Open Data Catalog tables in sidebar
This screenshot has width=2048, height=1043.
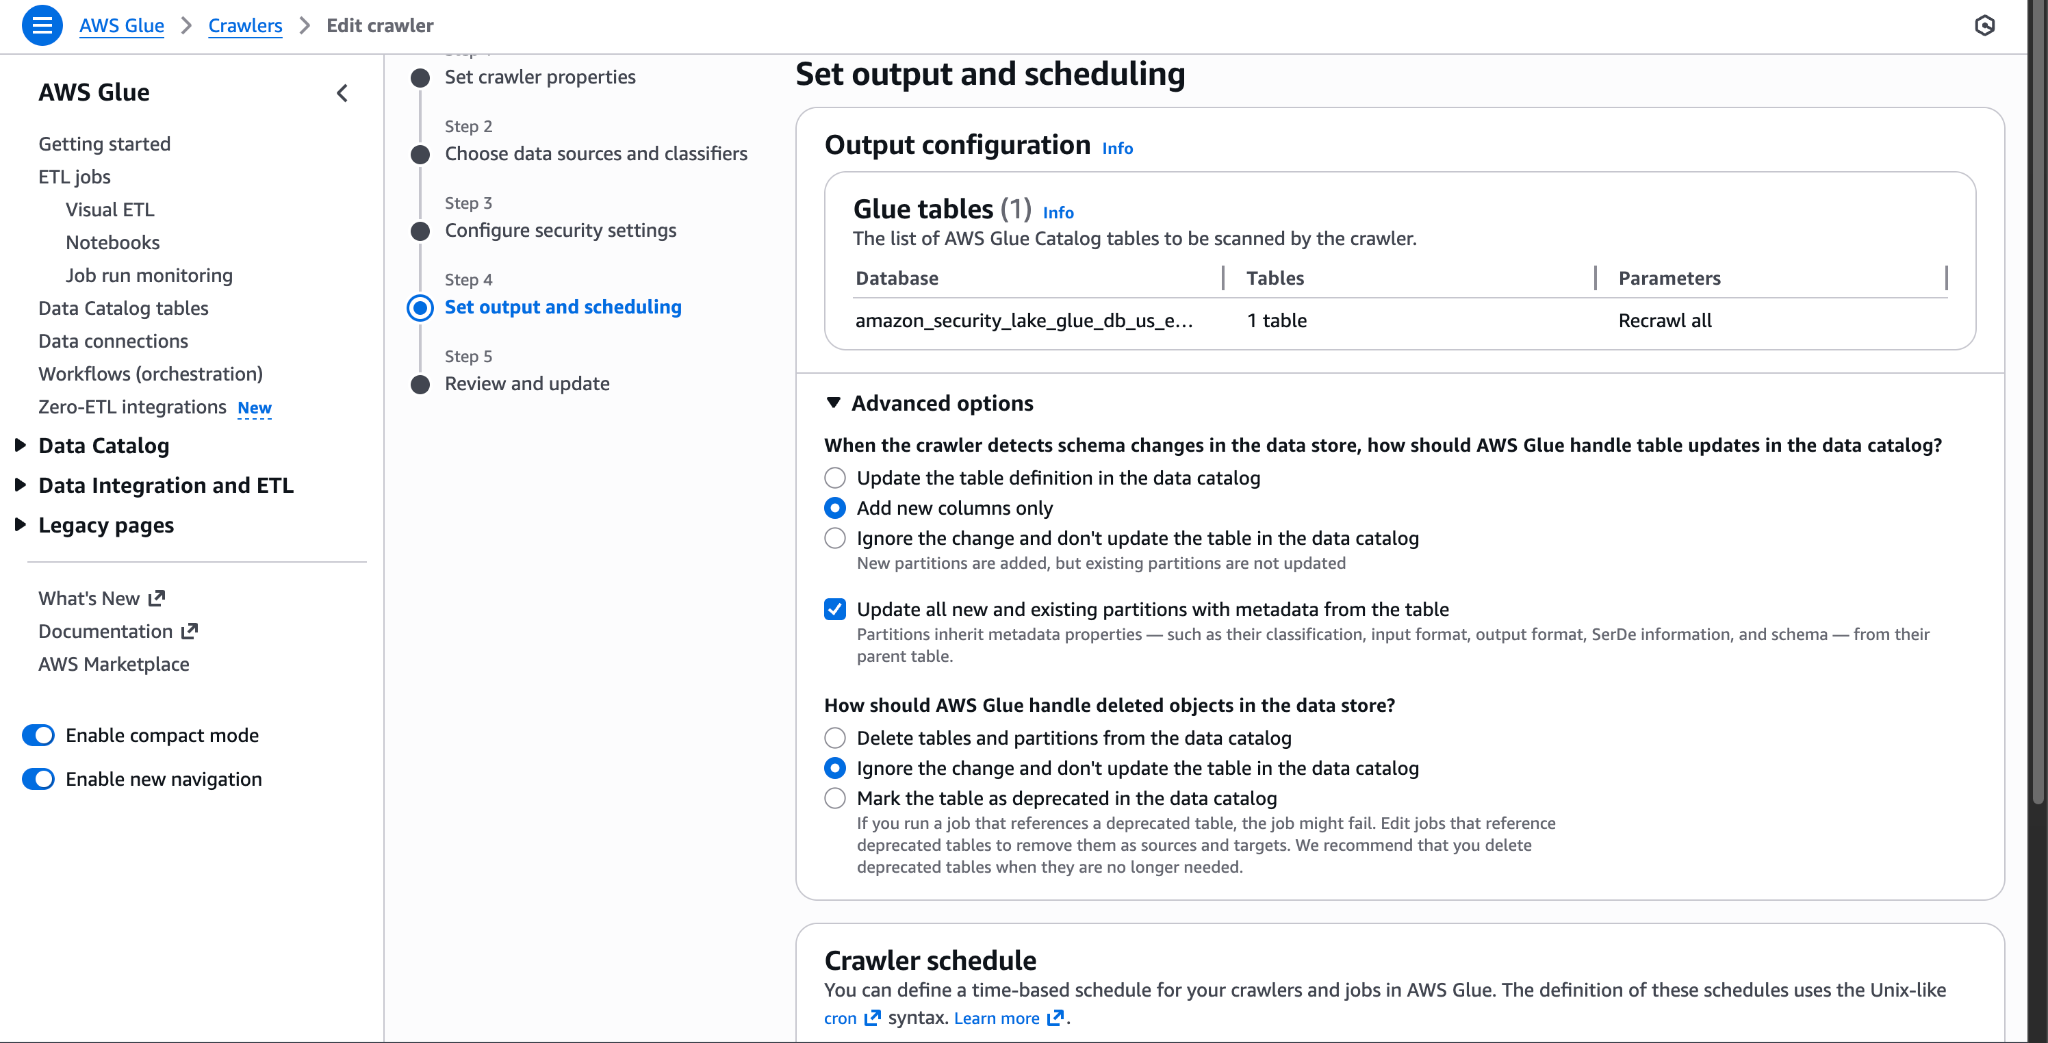click(x=123, y=308)
